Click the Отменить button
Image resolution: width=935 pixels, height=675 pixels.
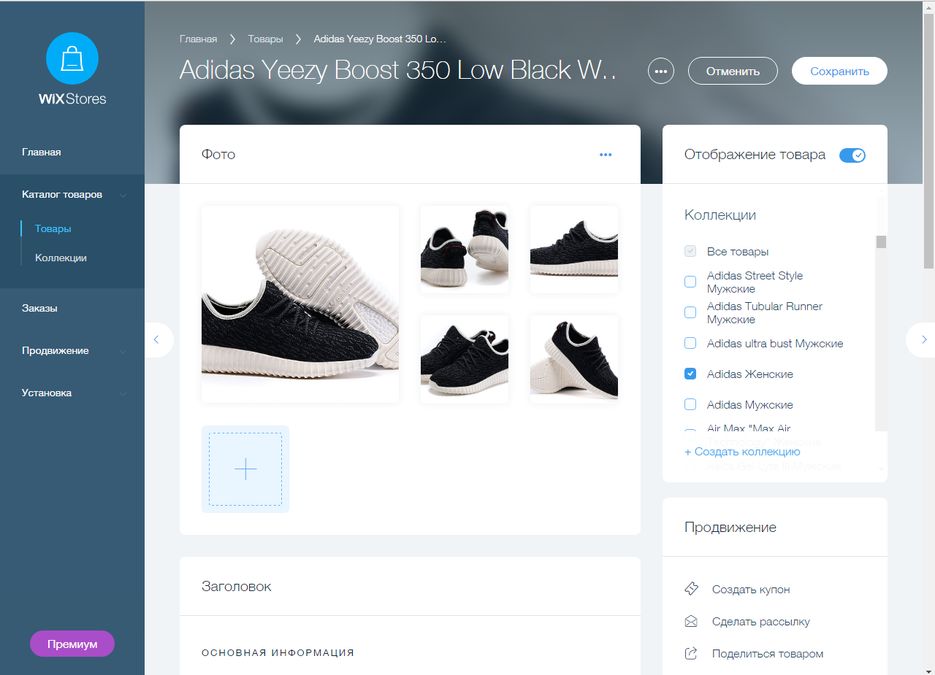tap(733, 71)
